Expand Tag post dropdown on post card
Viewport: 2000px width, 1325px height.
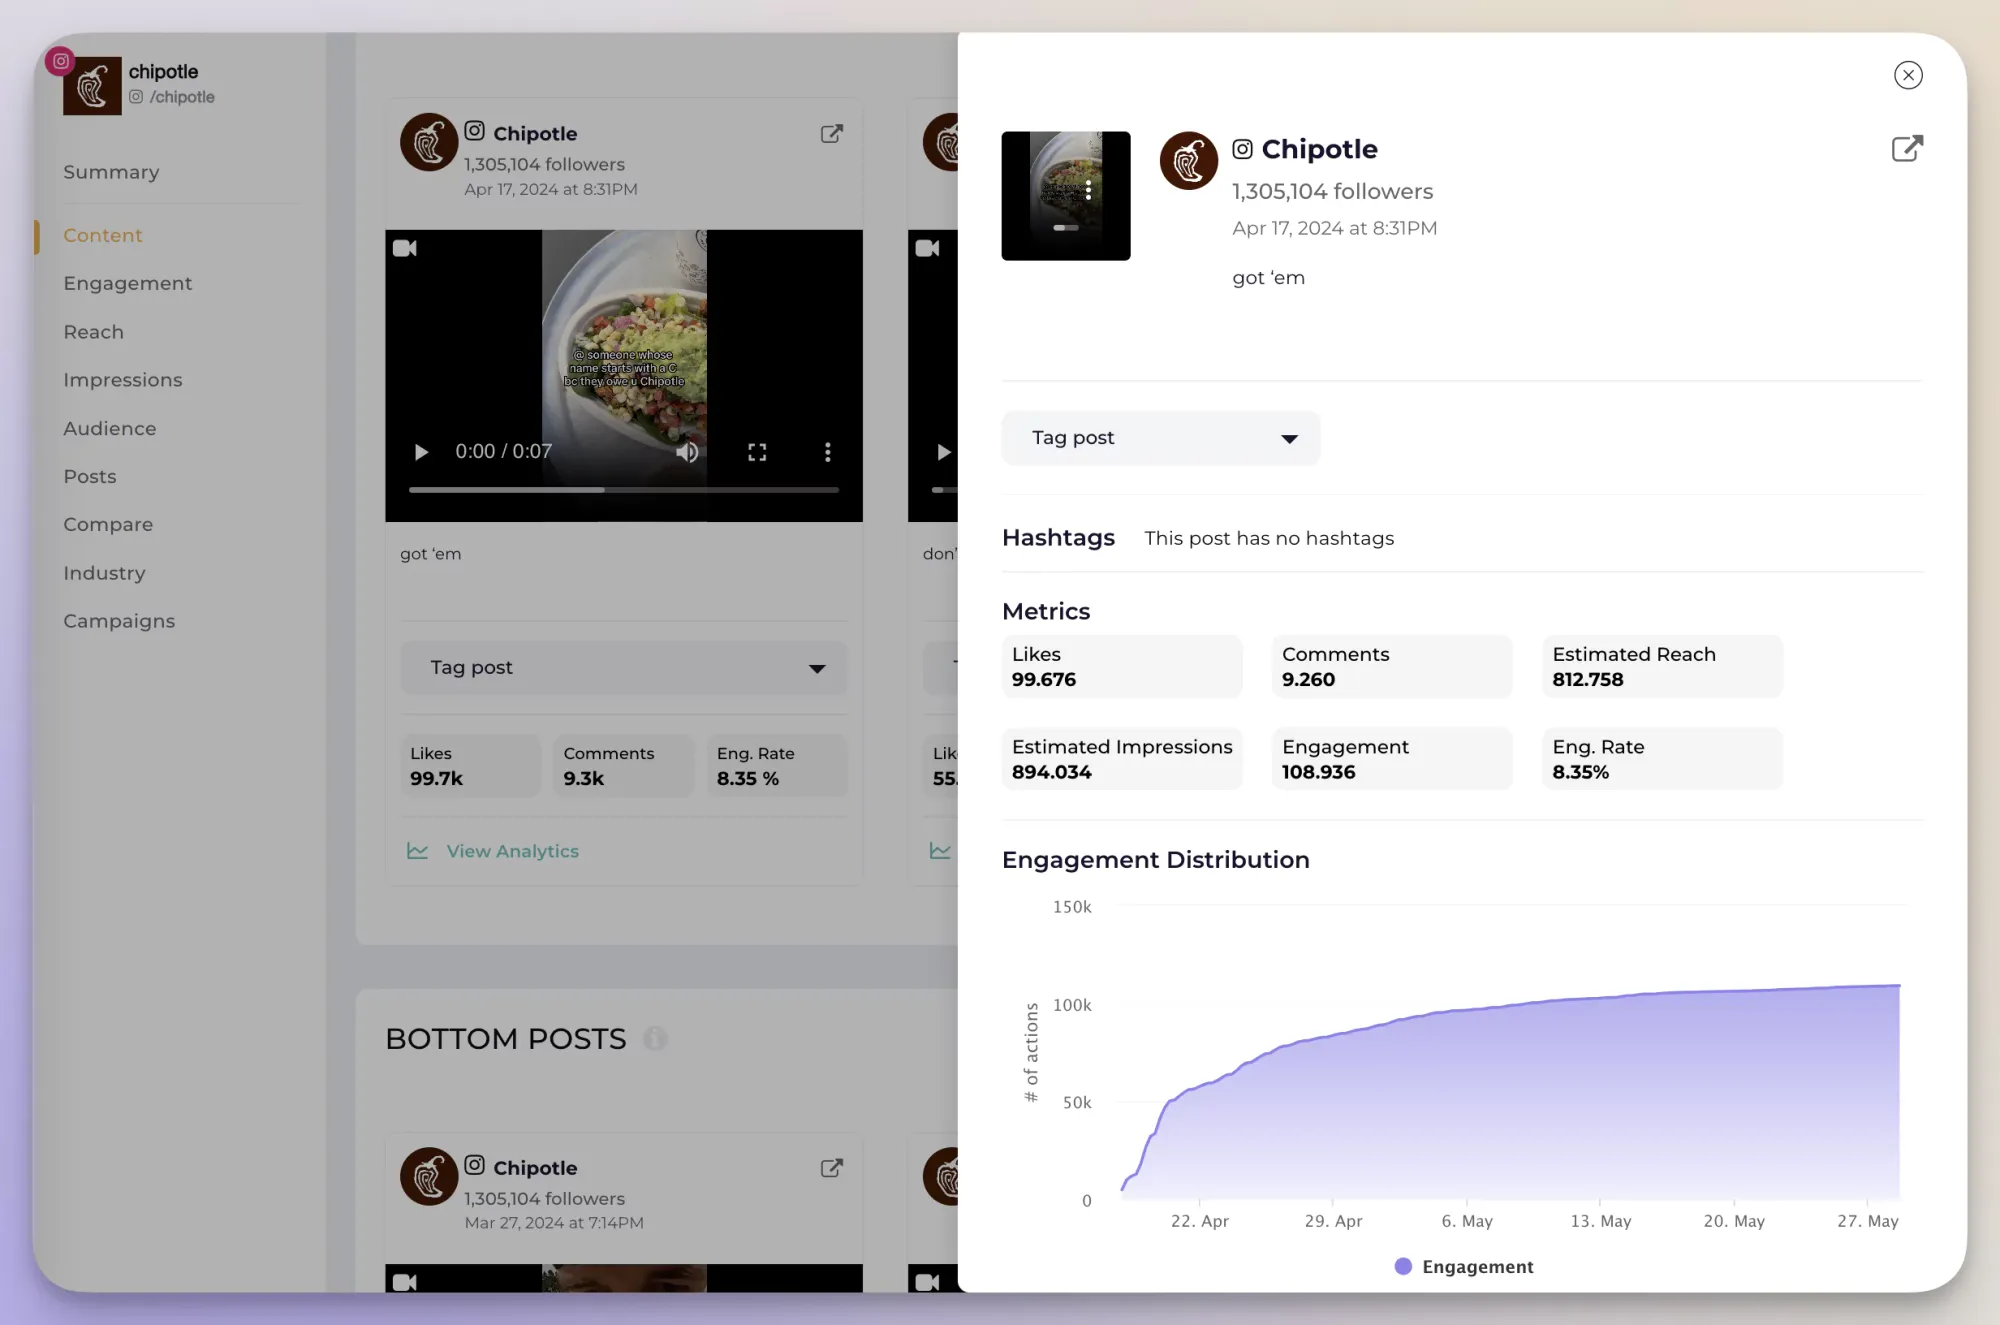(x=624, y=668)
